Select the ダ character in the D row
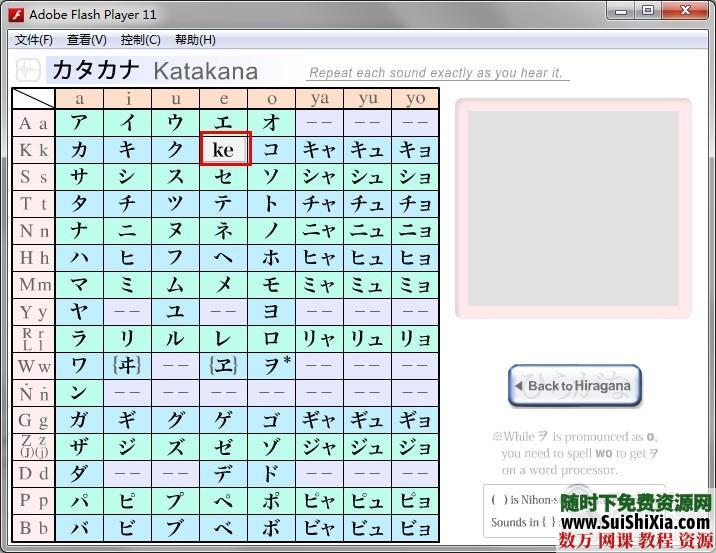This screenshot has width=716, height=553. click(79, 473)
